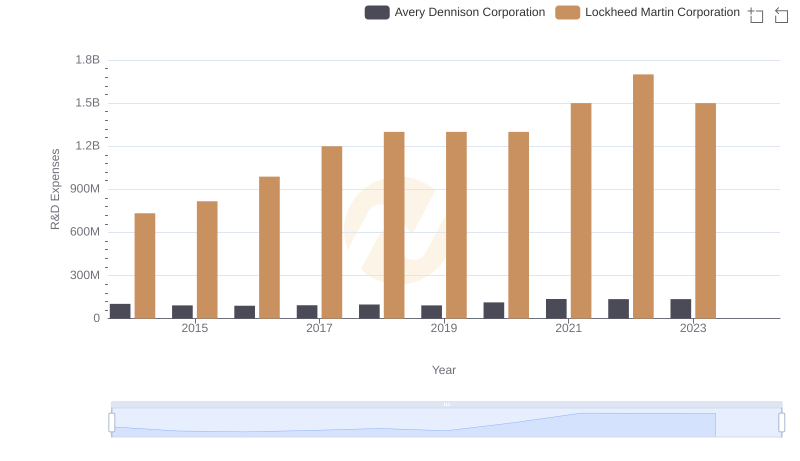
Task: Click the Lockheed Martin bar for 2023
Action: [706, 211]
